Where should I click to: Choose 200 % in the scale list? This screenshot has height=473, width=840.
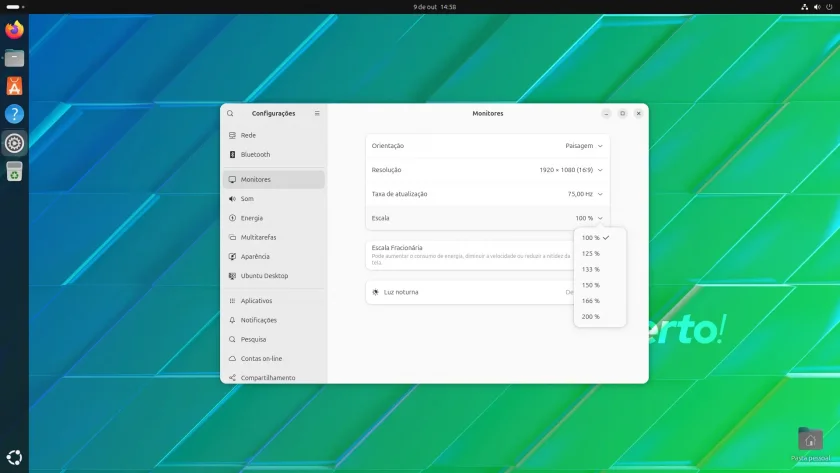(x=599, y=317)
